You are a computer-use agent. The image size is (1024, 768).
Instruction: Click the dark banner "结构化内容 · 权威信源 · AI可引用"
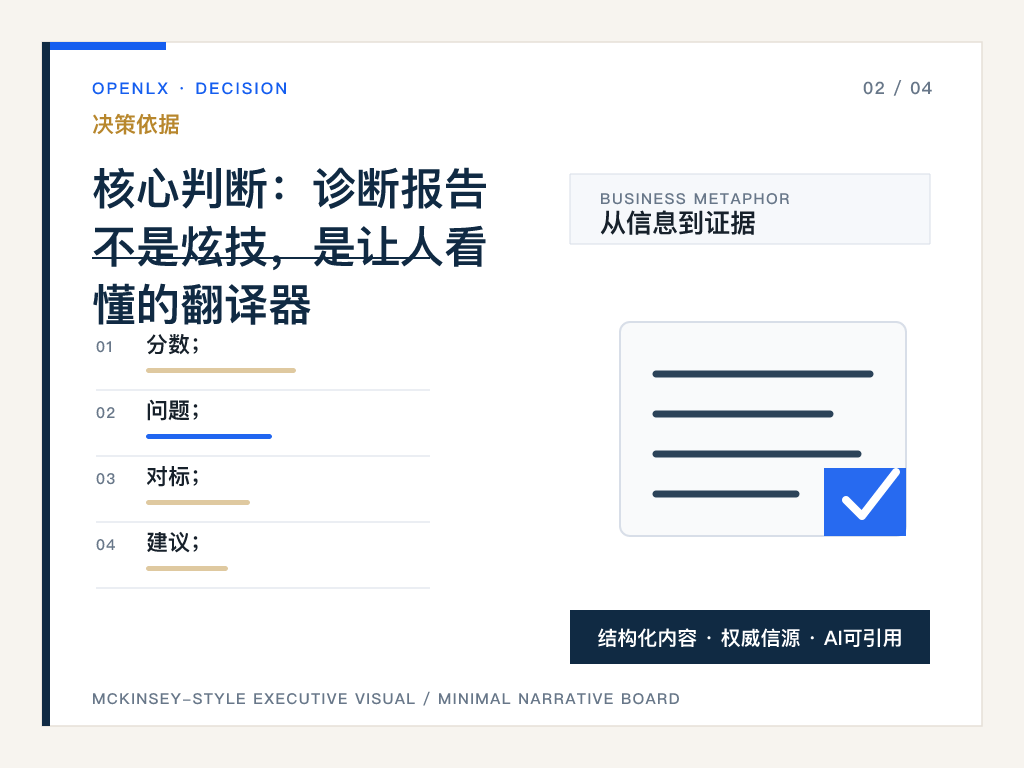coord(750,637)
